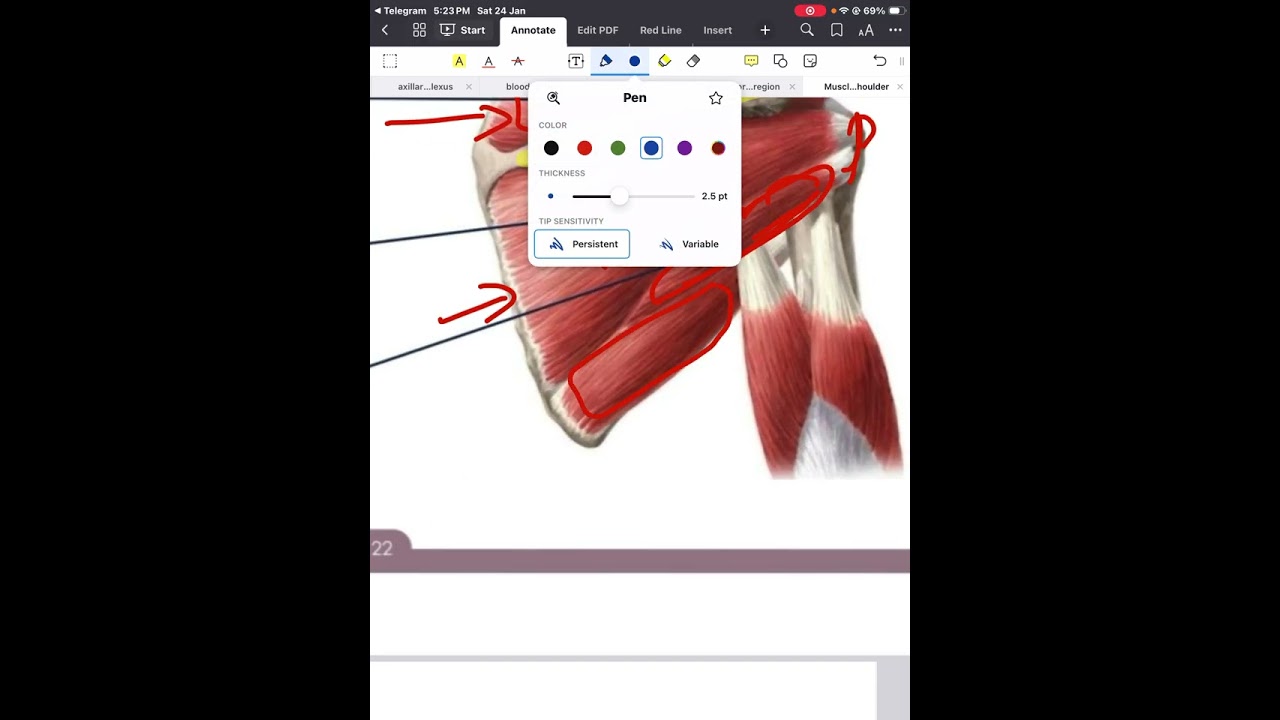The width and height of the screenshot is (1280, 720).
Task: Open the search magnifier
Action: pos(807,30)
